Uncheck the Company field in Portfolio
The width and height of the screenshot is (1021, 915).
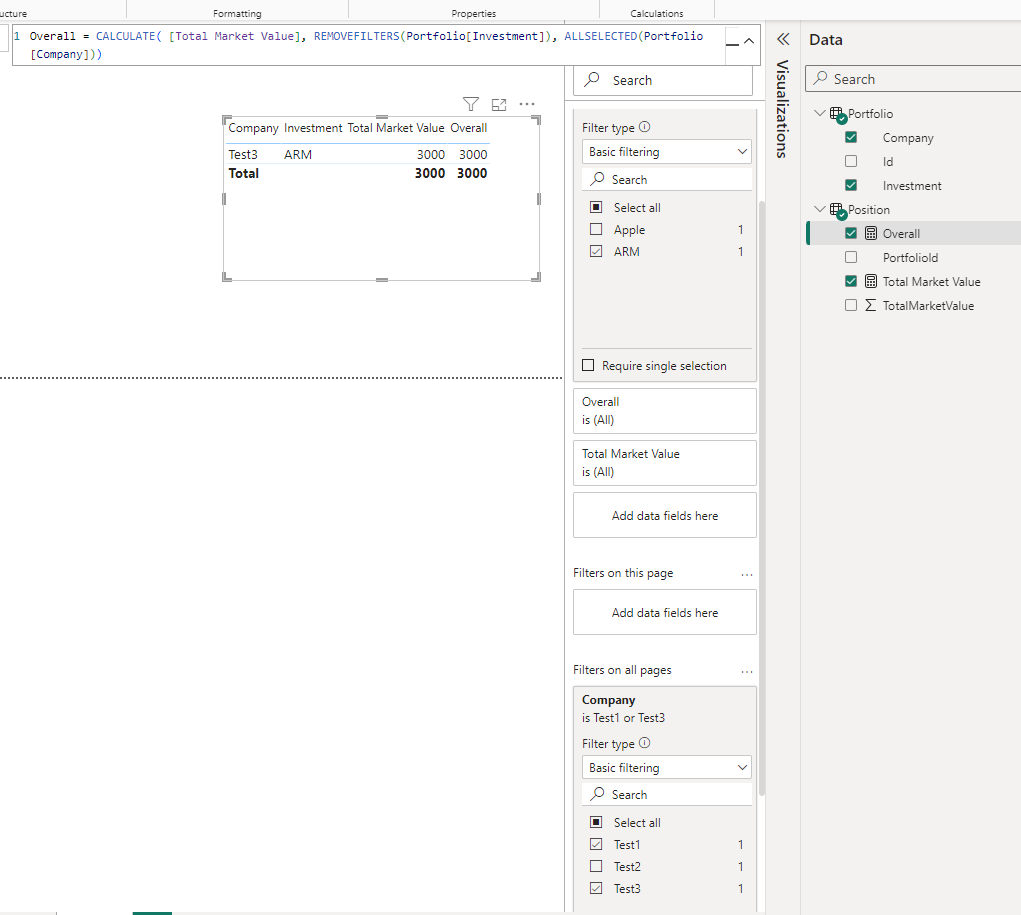[x=851, y=137]
